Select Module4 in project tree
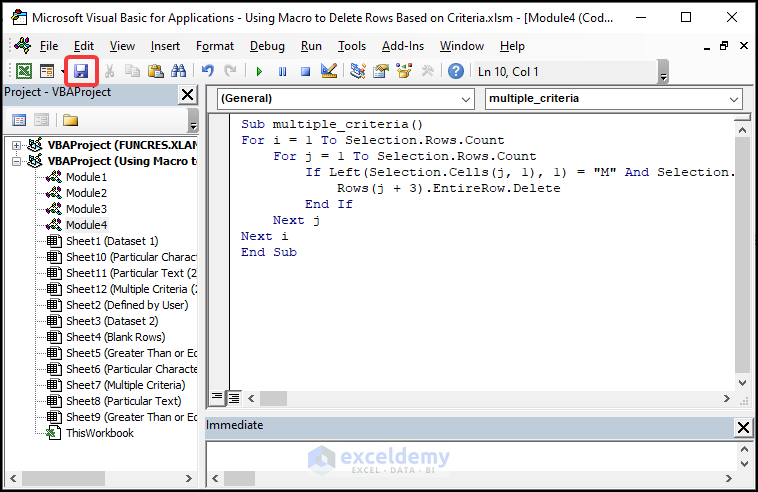Image resolution: width=758 pixels, height=492 pixels. coord(86,225)
